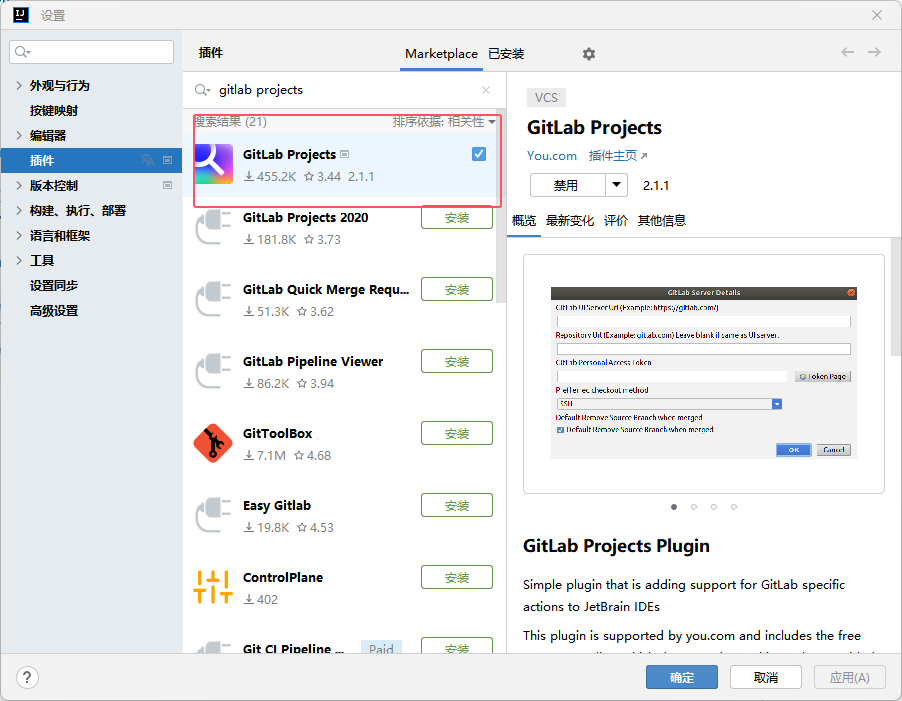Navigate back with the left arrow
Image resolution: width=902 pixels, height=701 pixels.
(x=847, y=52)
